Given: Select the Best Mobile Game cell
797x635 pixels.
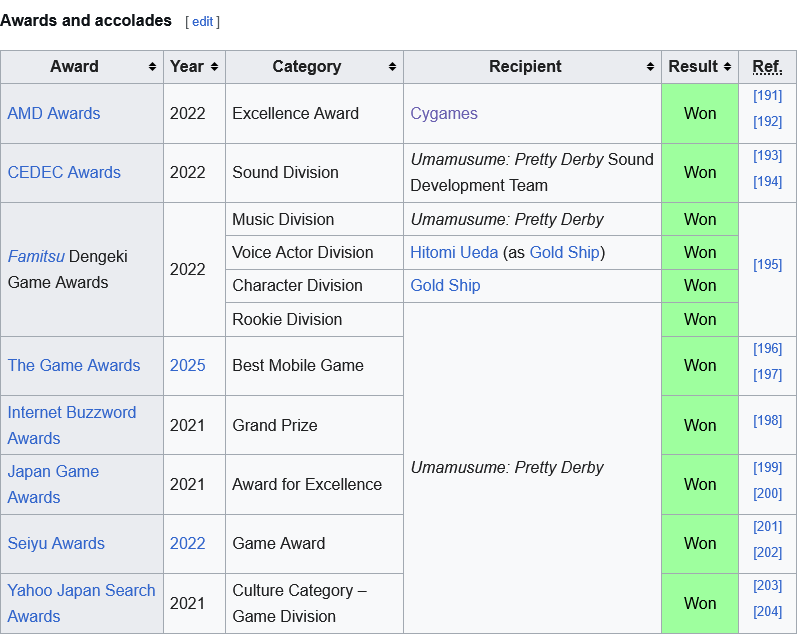Looking at the screenshot, I should click(314, 366).
